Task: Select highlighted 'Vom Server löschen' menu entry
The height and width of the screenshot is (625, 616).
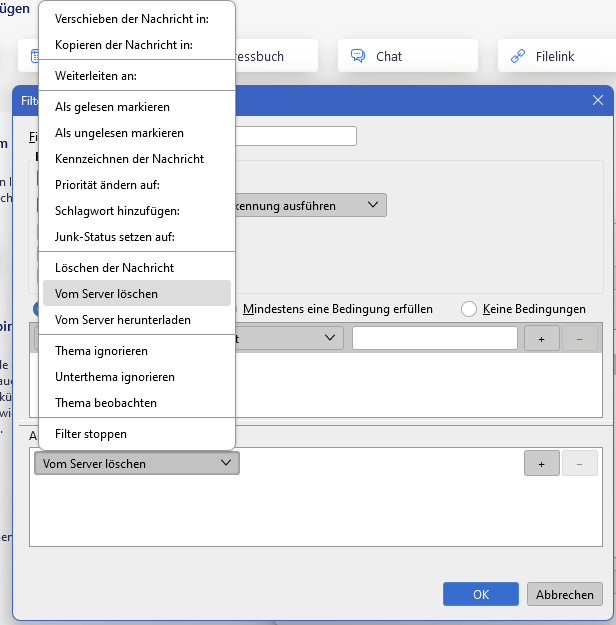Action: (137, 293)
